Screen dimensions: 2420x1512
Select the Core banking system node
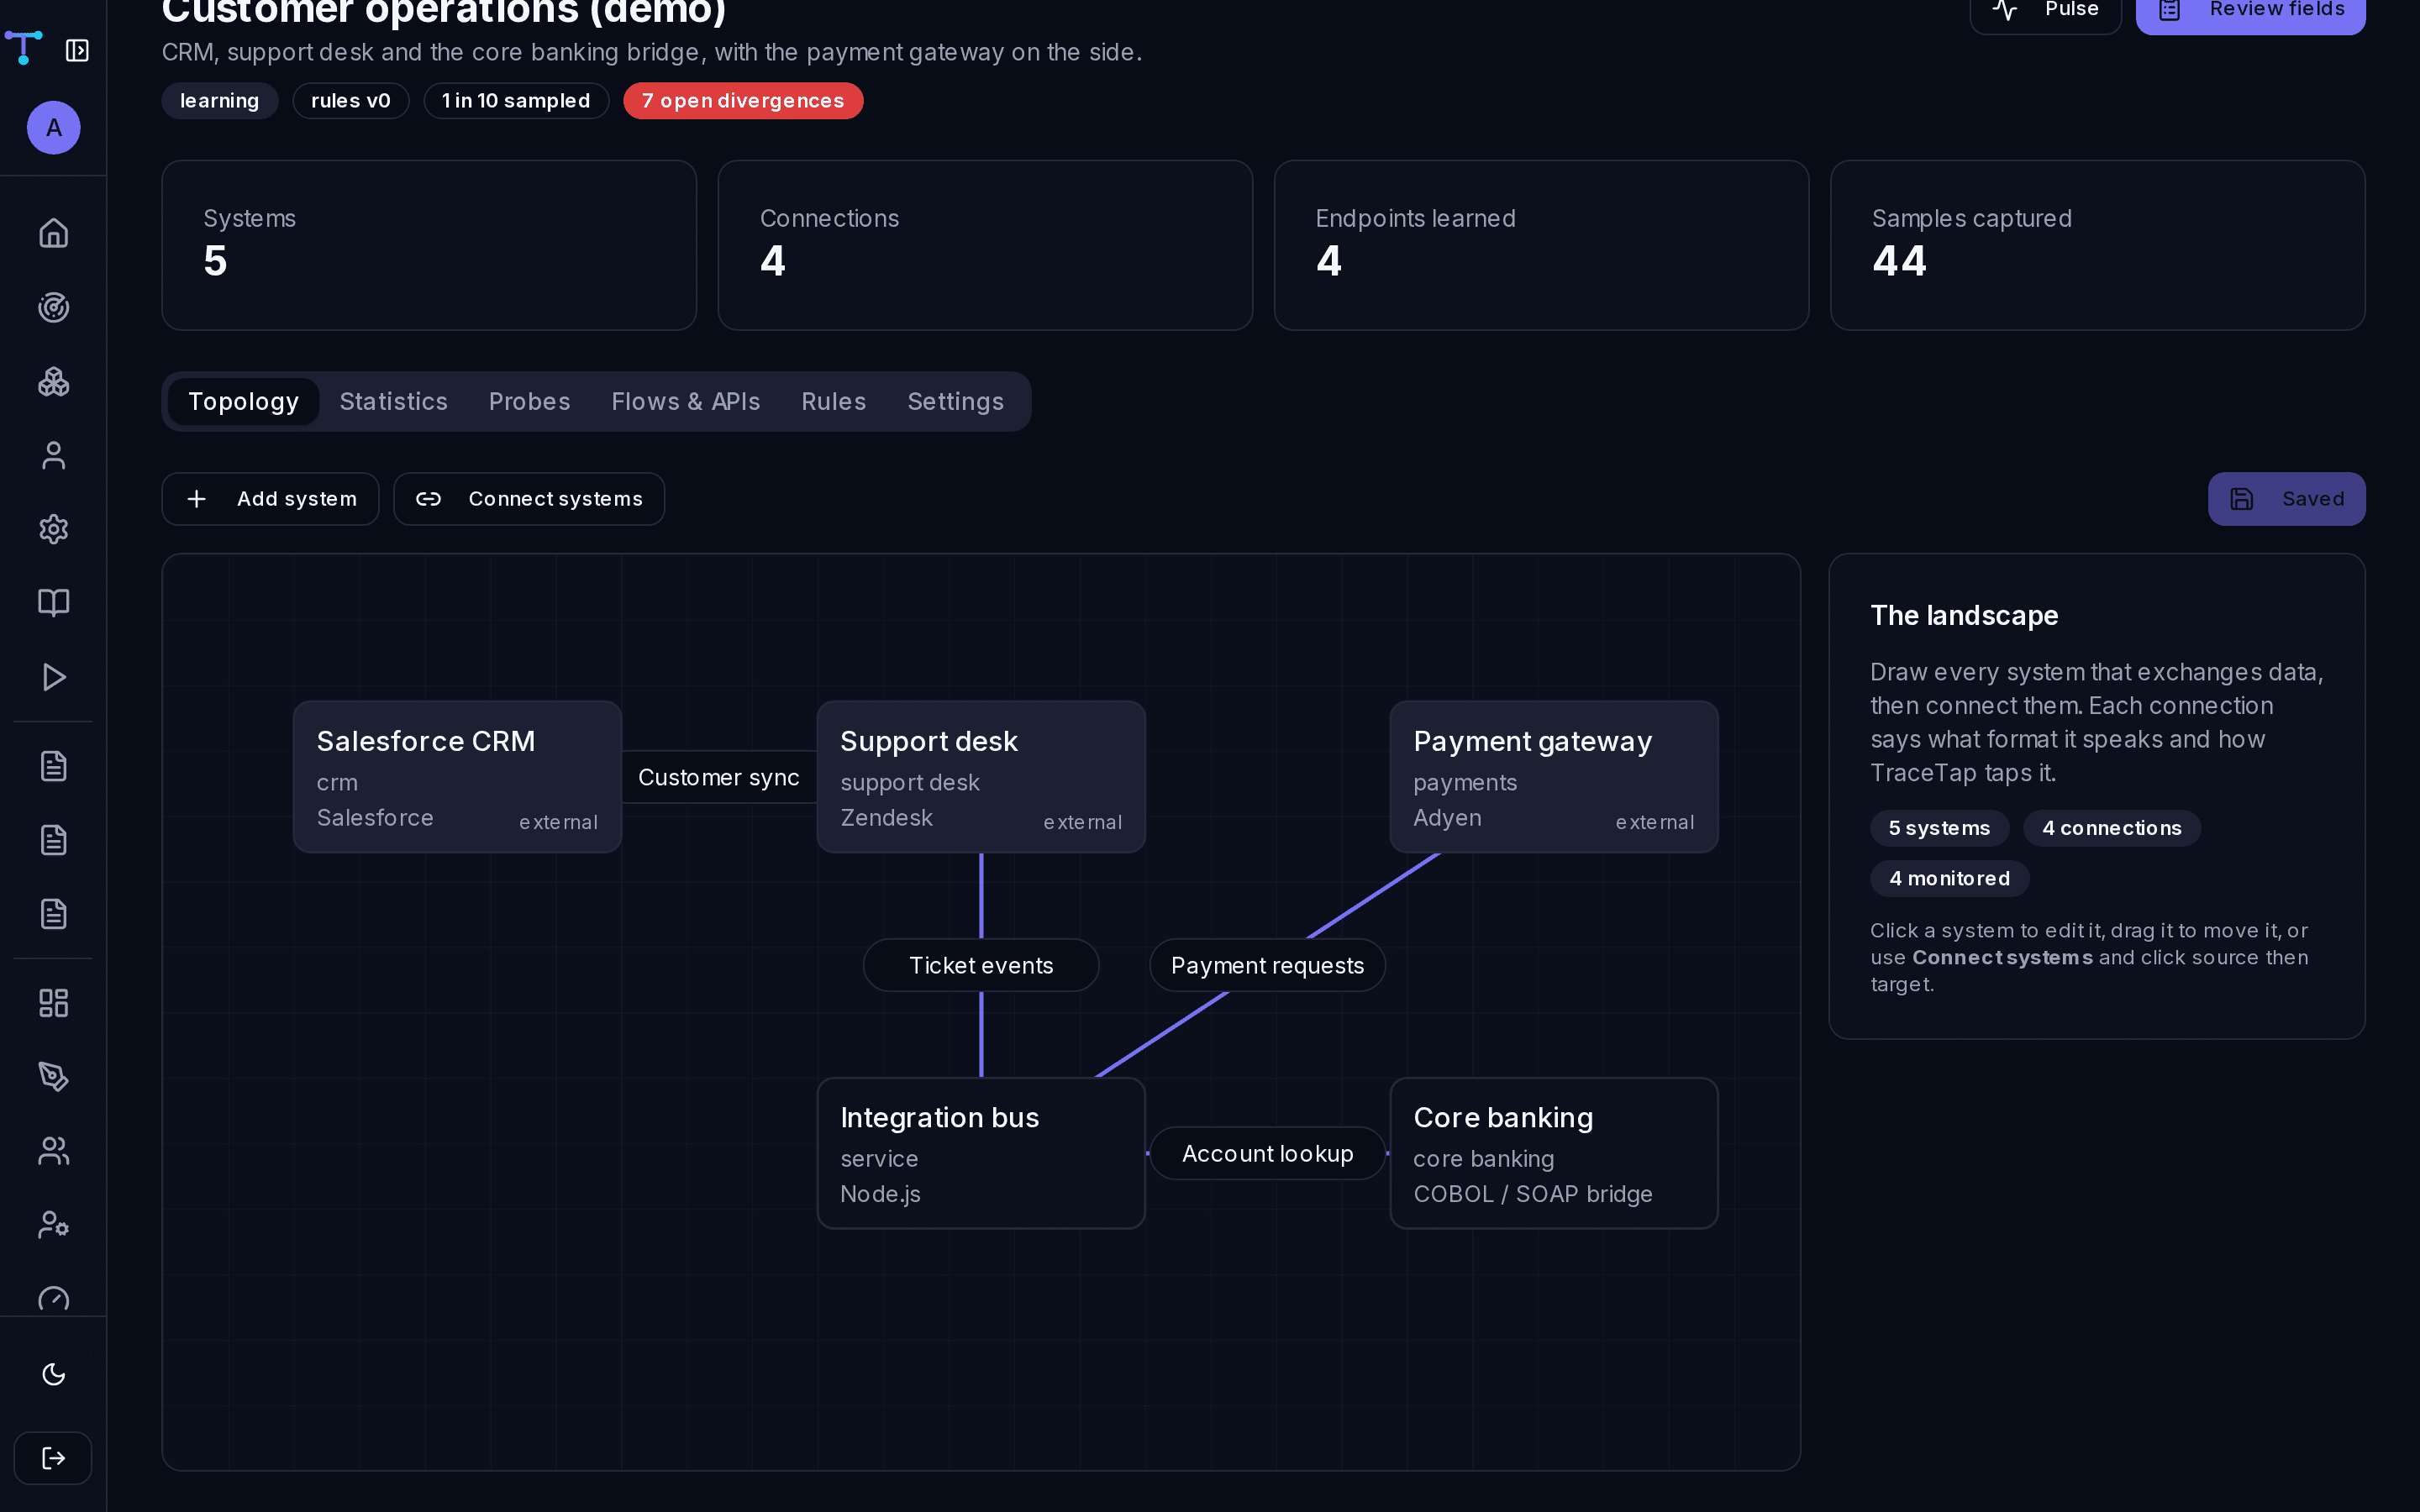point(1554,1153)
